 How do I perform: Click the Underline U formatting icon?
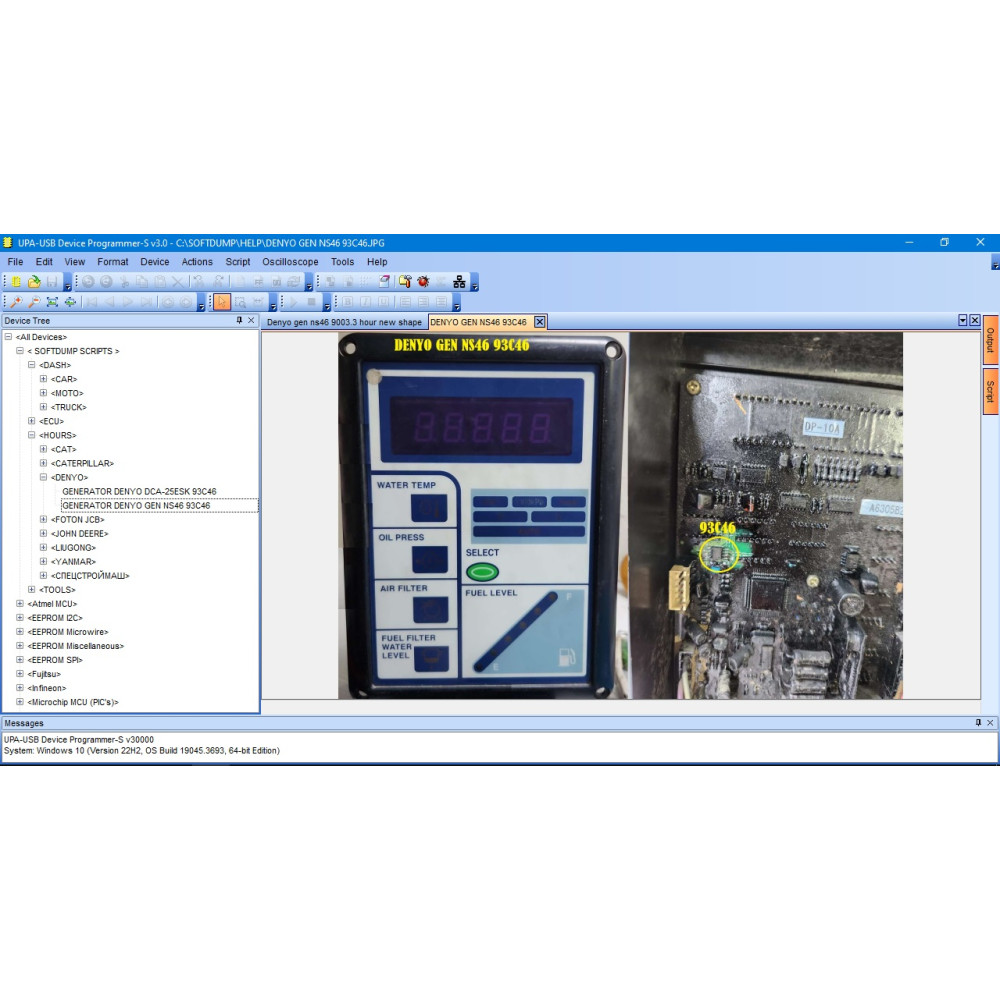click(383, 302)
